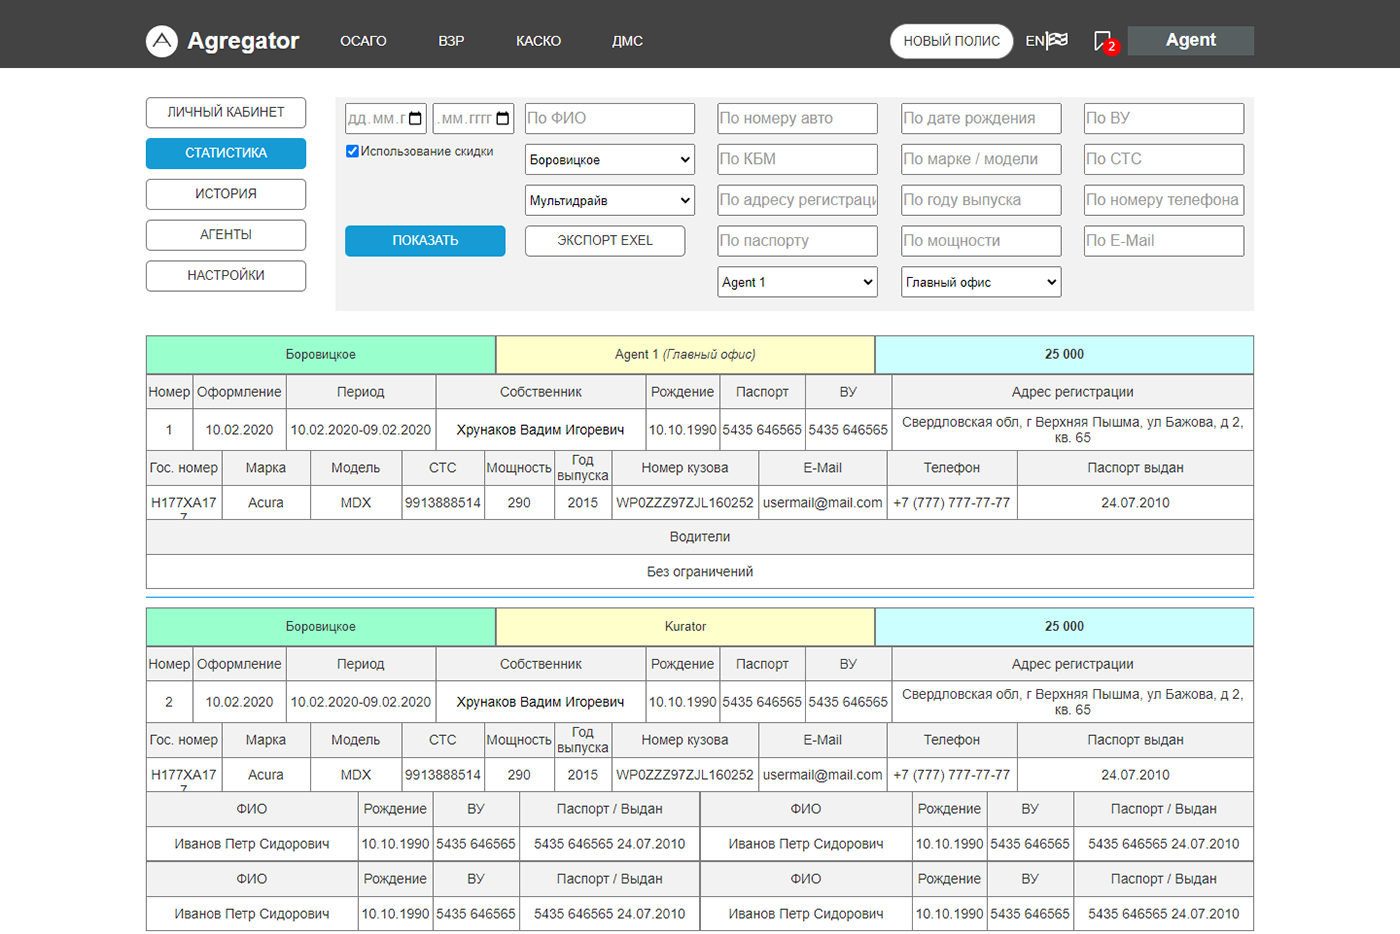1400x934 pixels.
Task: Select ДМС in the top navigation
Action: pos(627,41)
